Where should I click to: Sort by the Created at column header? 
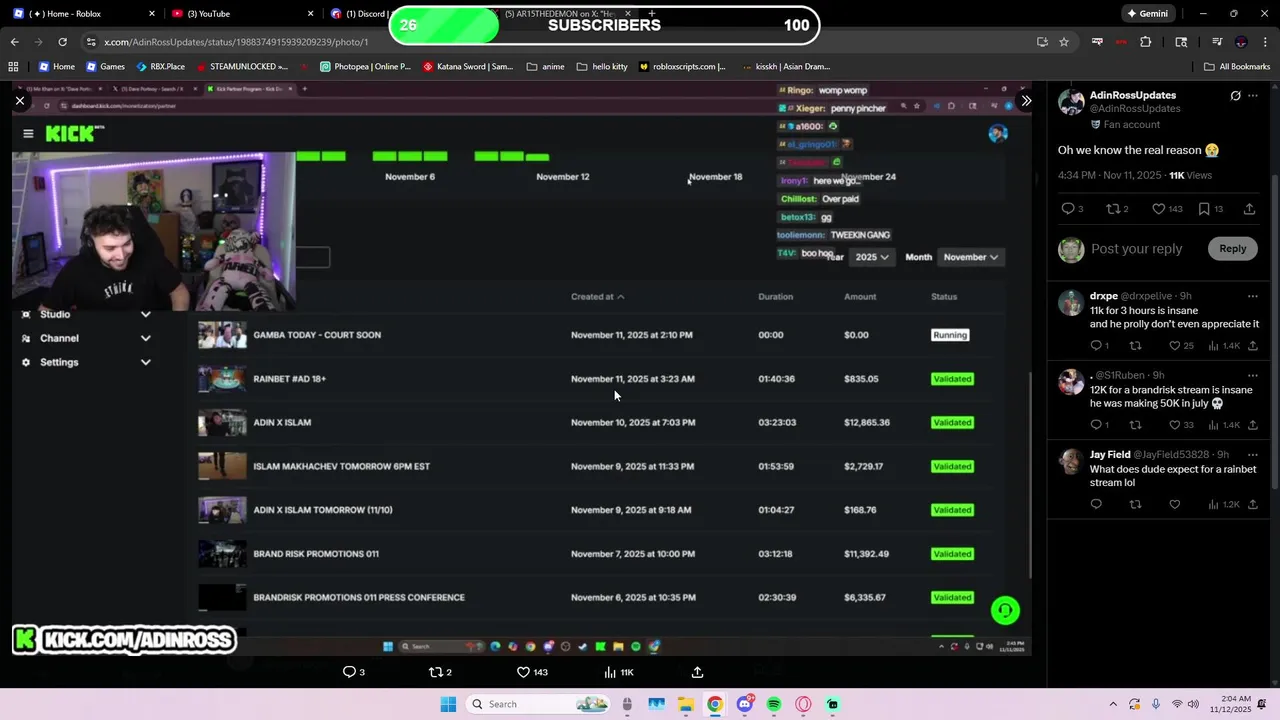tap(597, 297)
